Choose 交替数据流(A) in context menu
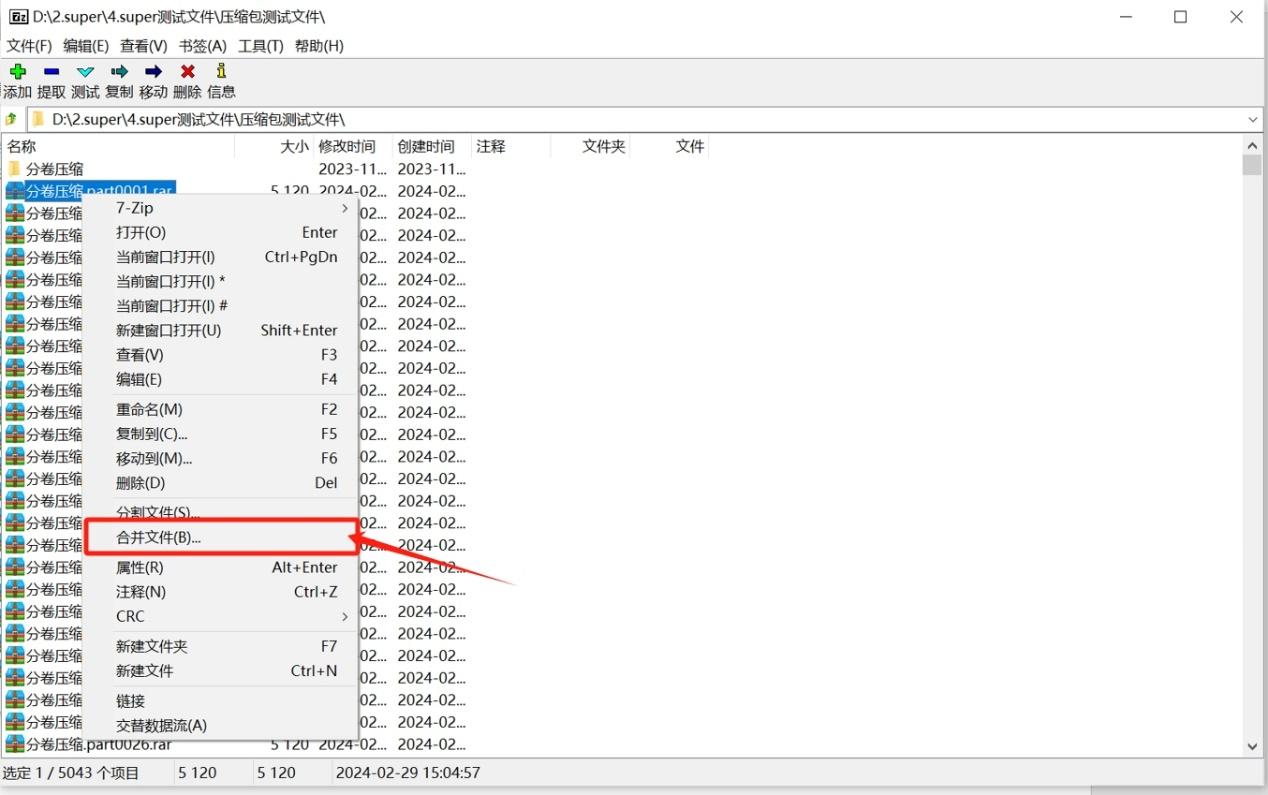This screenshot has height=795, width=1268. [x=221, y=725]
